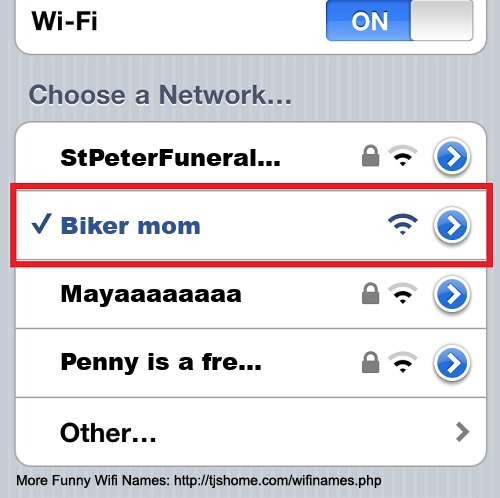
Task: Tap the lock icon beside Mayaaaaaaaa
Action: [371, 293]
